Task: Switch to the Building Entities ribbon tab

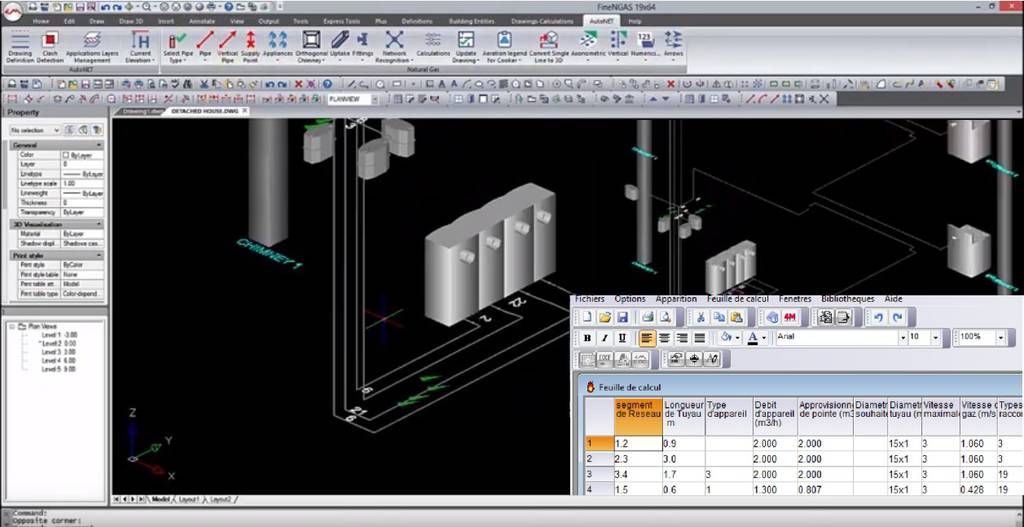Action: (472, 21)
